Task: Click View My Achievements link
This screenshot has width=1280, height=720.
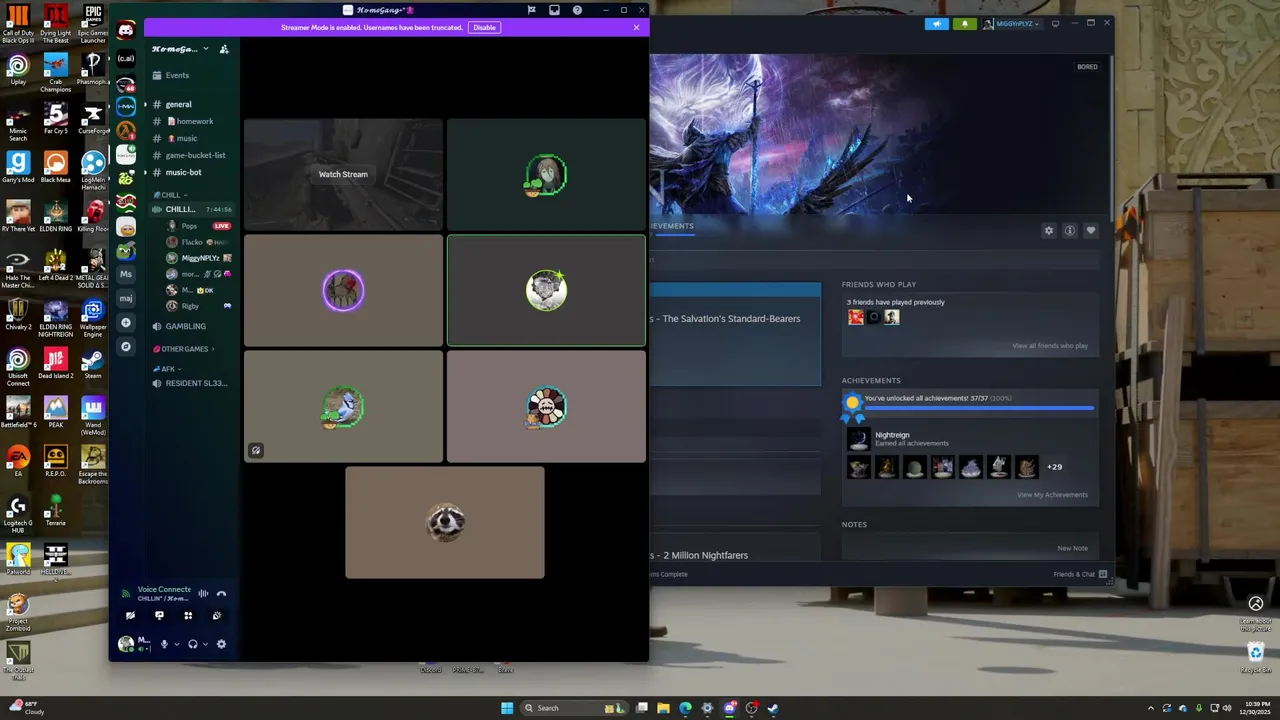Action: point(1052,495)
